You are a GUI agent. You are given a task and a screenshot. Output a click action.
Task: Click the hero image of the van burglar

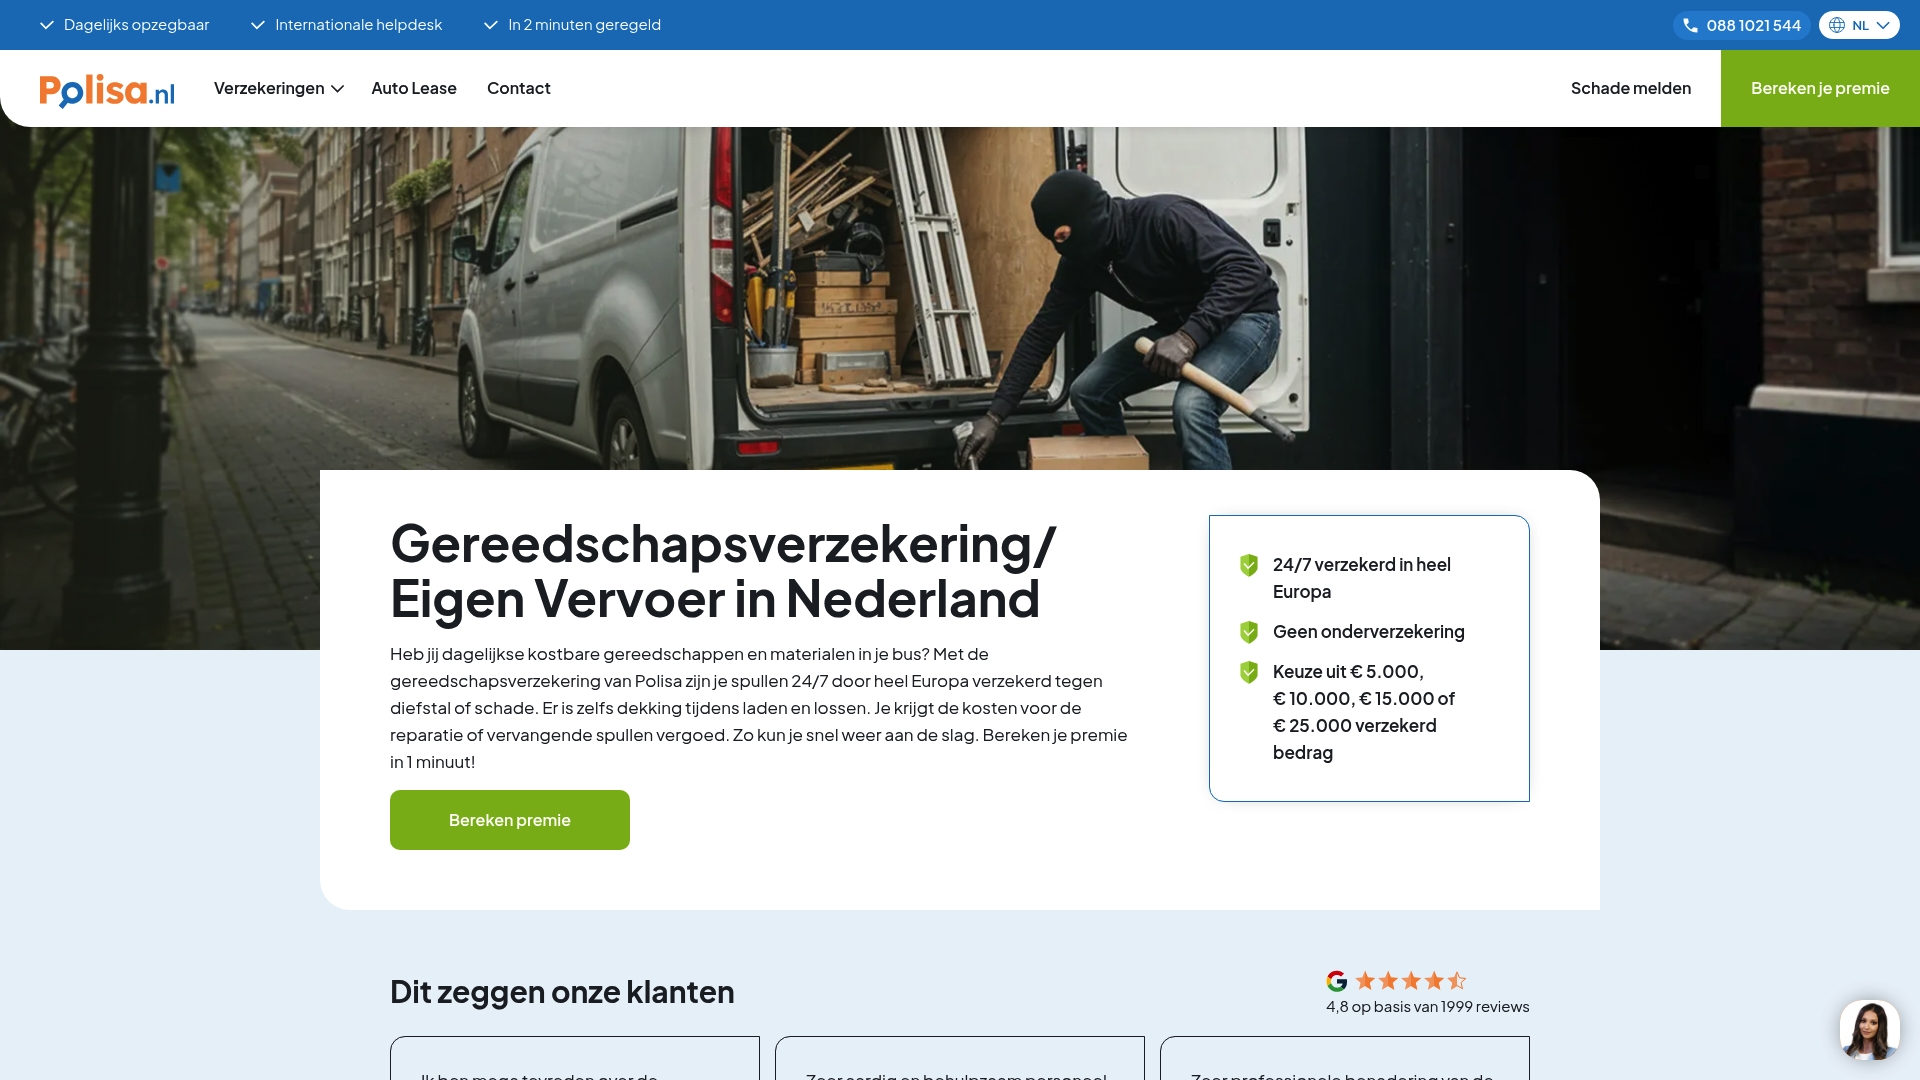[960, 298]
